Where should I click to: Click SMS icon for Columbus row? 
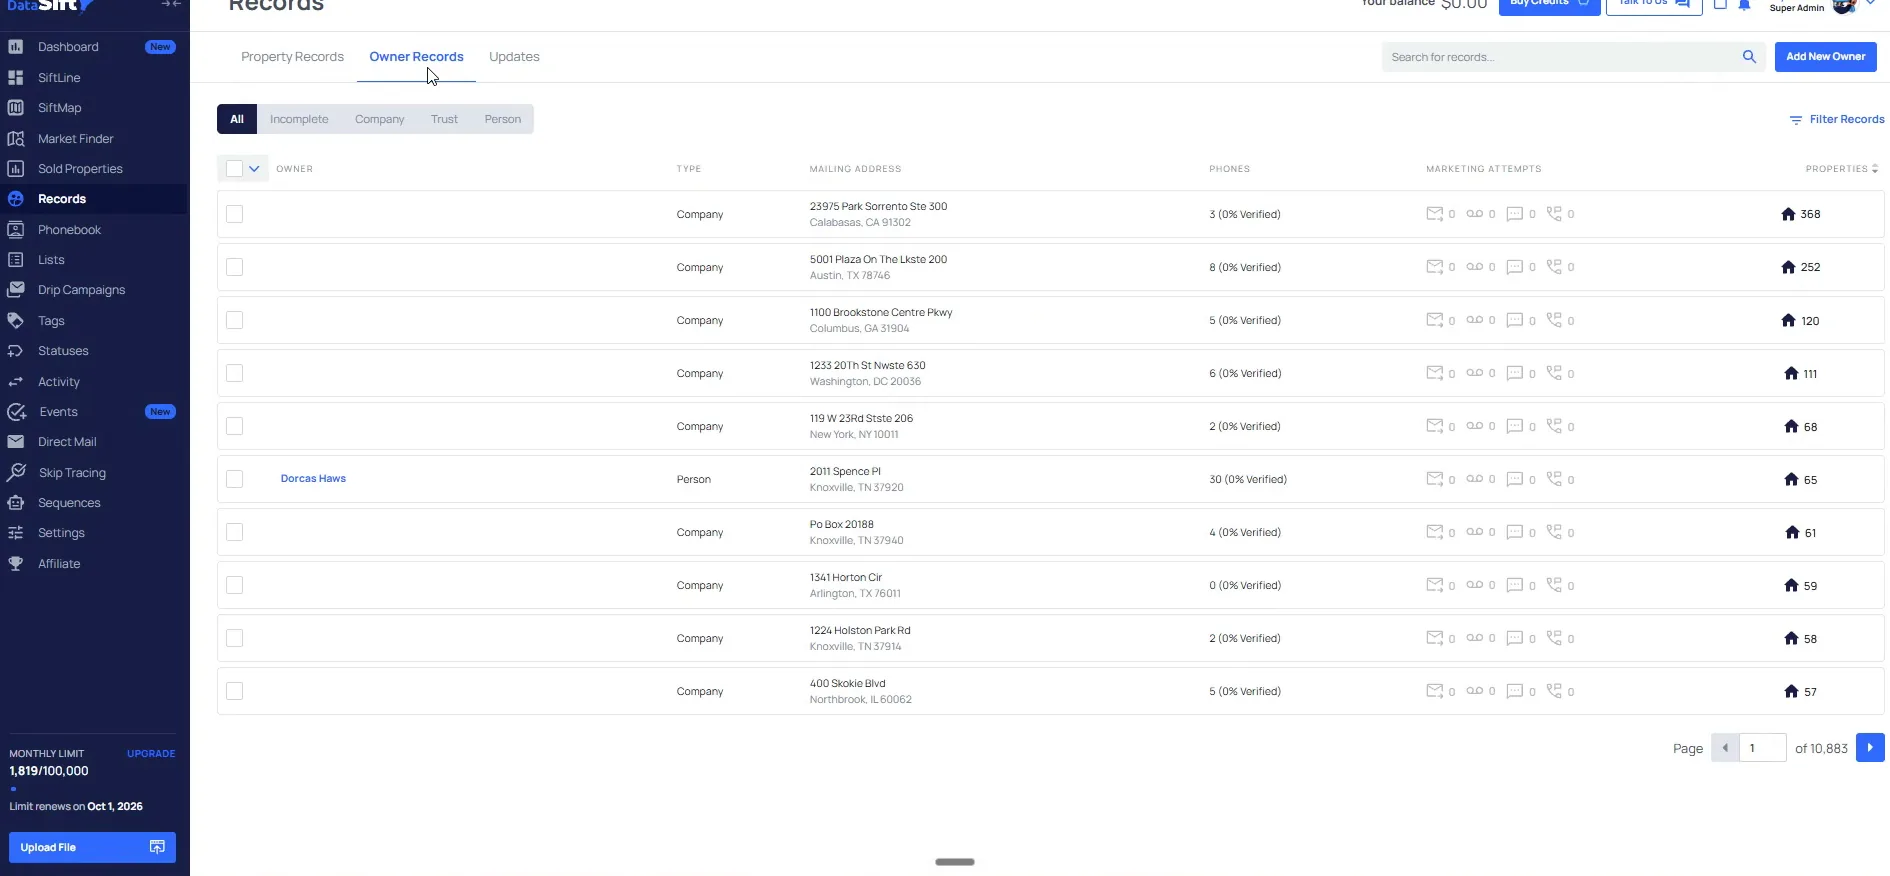click(1515, 320)
